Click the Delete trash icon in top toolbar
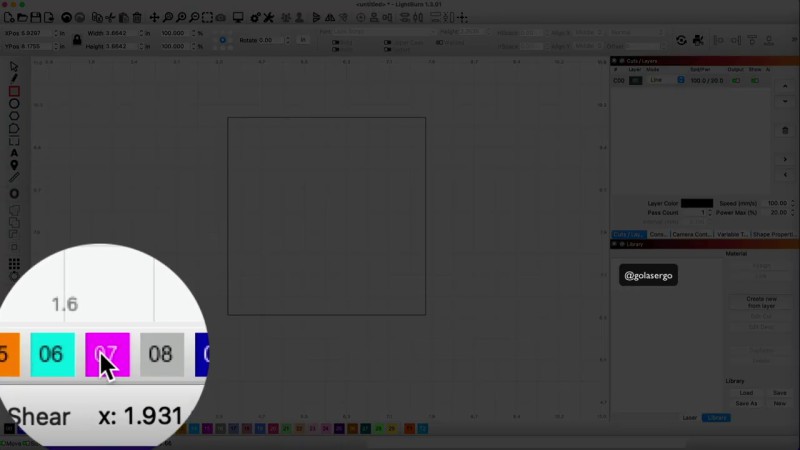Screen dimensions: 800x450 (x=137, y=17)
